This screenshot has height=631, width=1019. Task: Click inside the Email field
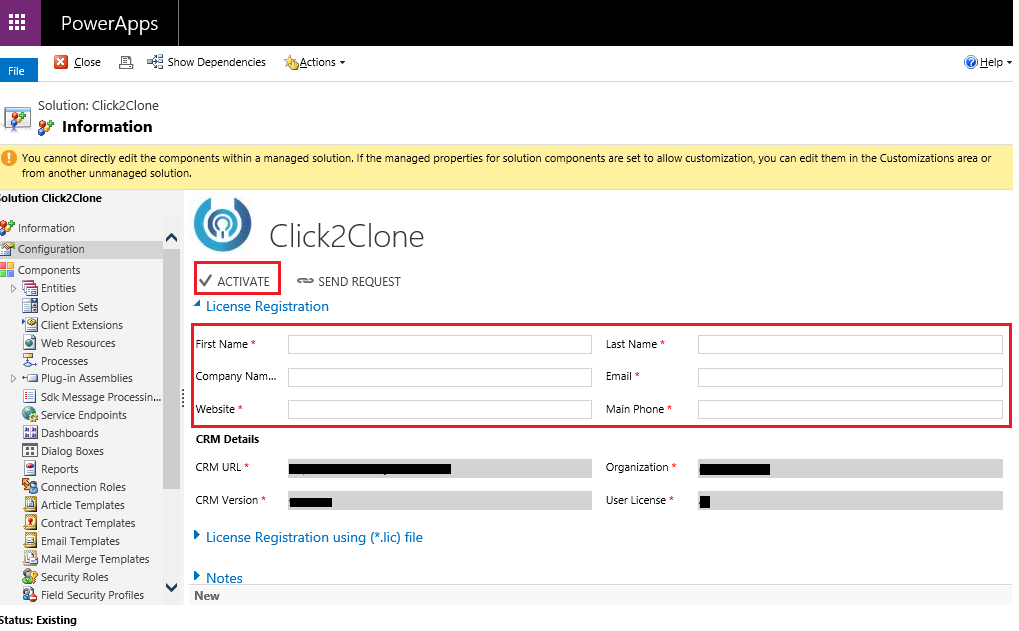pos(850,377)
